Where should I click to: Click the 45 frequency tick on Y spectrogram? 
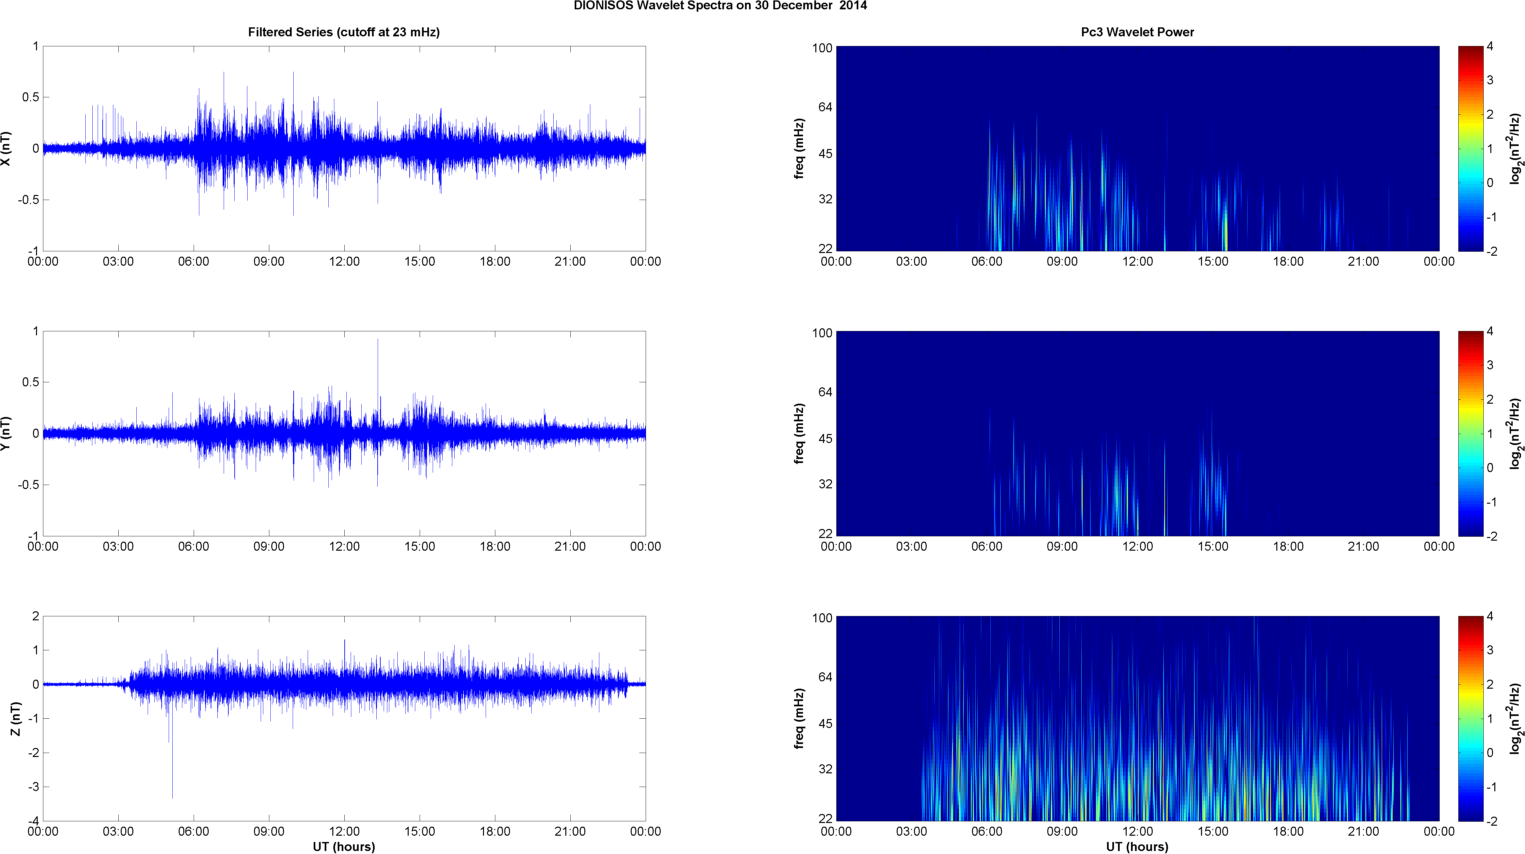pos(825,439)
